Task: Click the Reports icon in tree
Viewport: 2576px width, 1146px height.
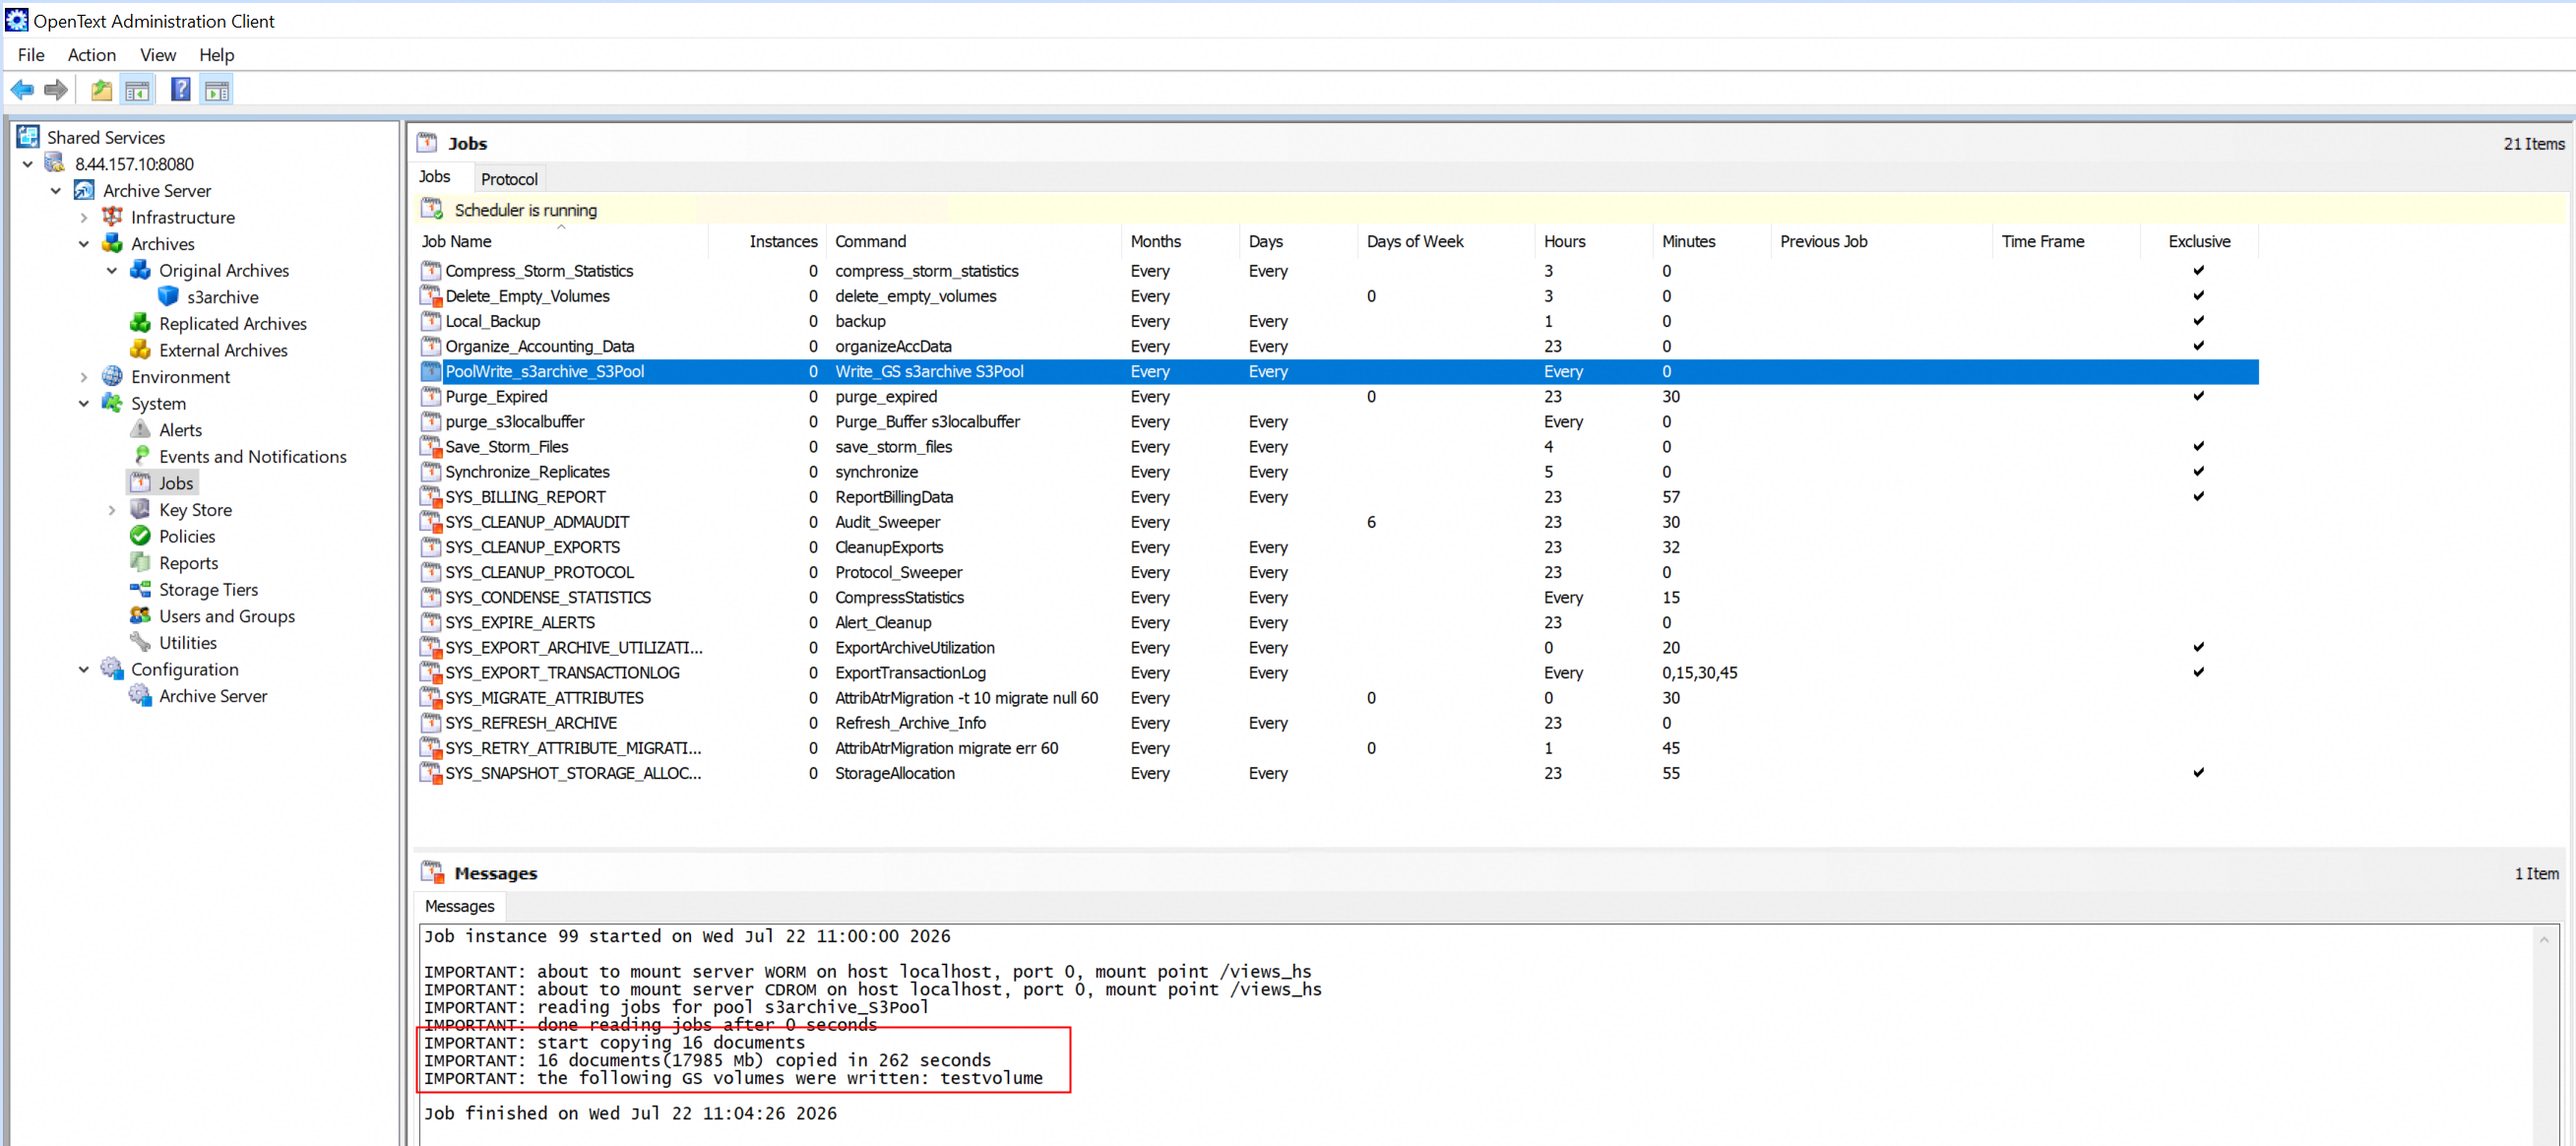Action: [141, 563]
